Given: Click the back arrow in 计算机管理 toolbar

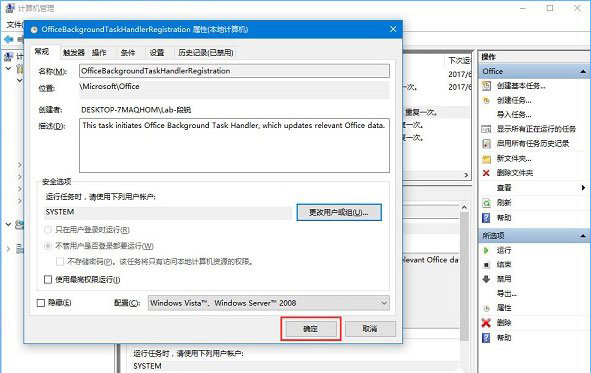Looking at the screenshot, I should (x=8, y=39).
